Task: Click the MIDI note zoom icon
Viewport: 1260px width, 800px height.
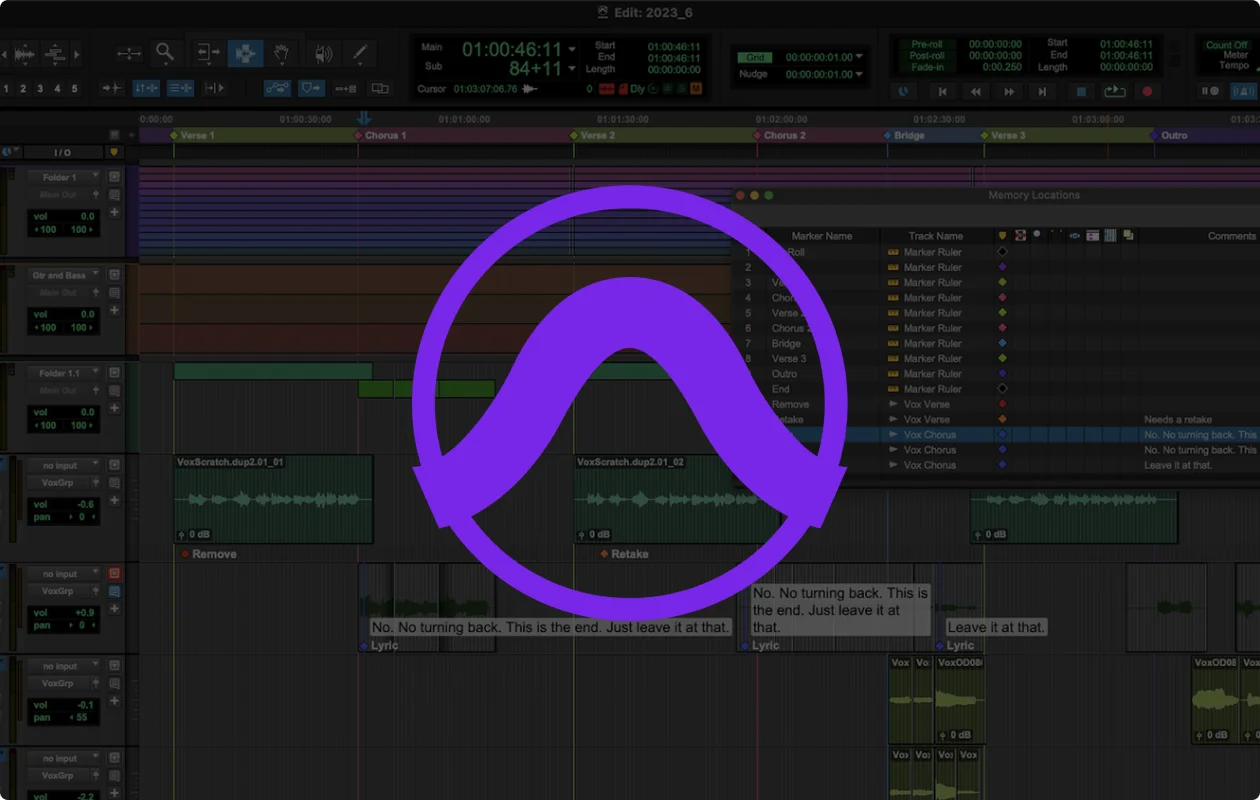Action: 55,53
